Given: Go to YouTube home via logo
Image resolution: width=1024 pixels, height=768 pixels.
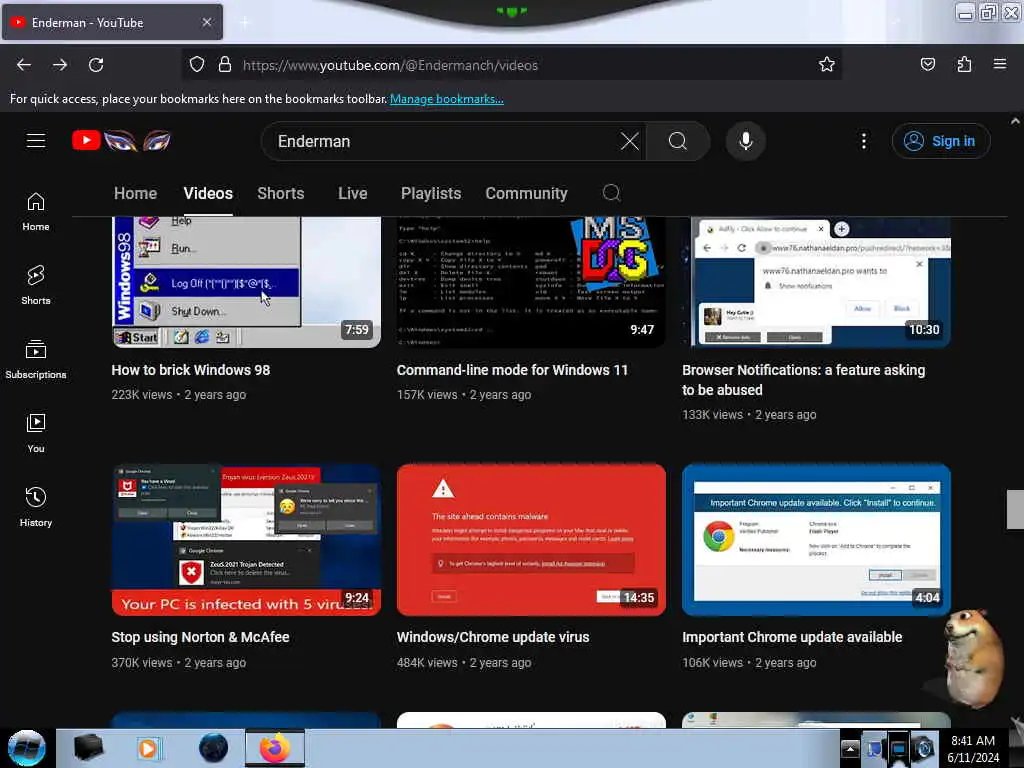Looking at the screenshot, I should [122, 140].
